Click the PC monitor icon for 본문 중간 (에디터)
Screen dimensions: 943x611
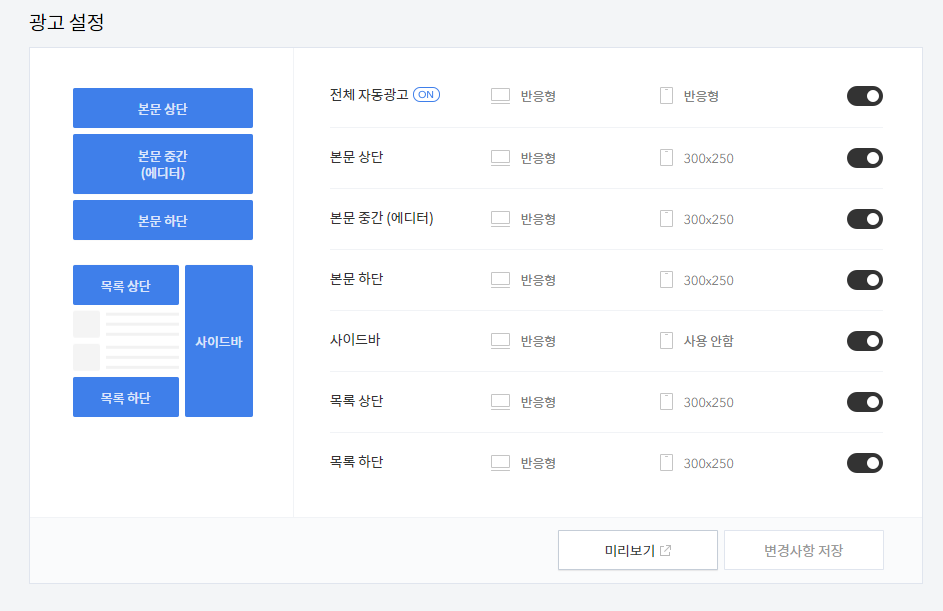point(499,218)
